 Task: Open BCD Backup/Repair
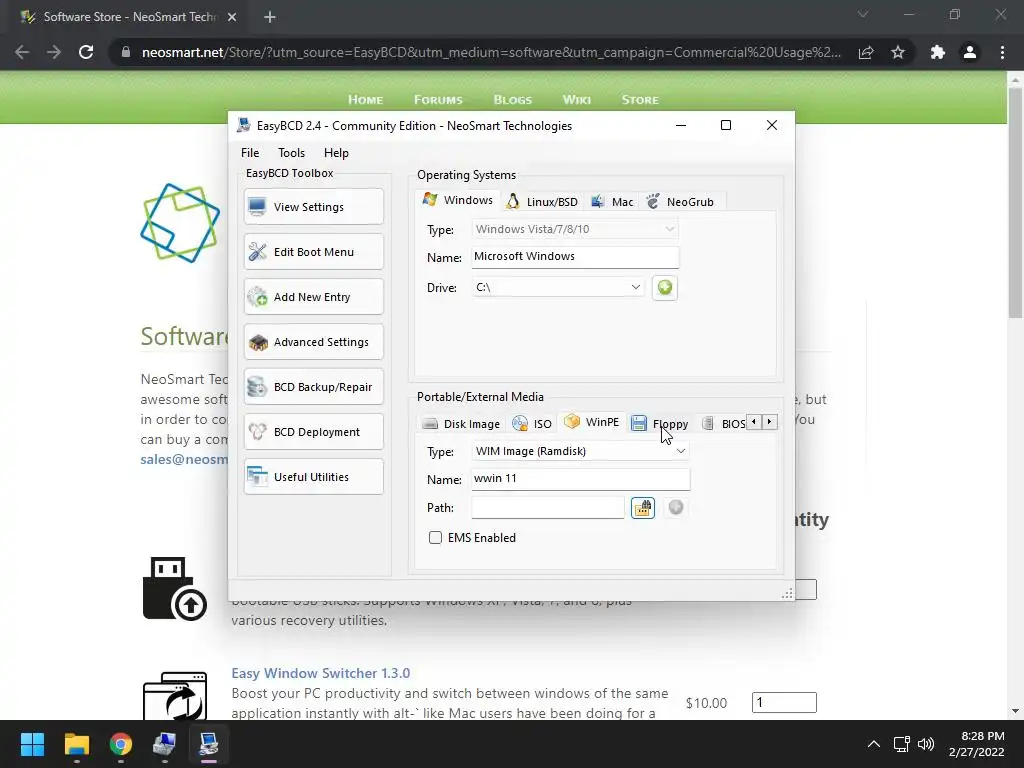pyautogui.click(x=313, y=387)
